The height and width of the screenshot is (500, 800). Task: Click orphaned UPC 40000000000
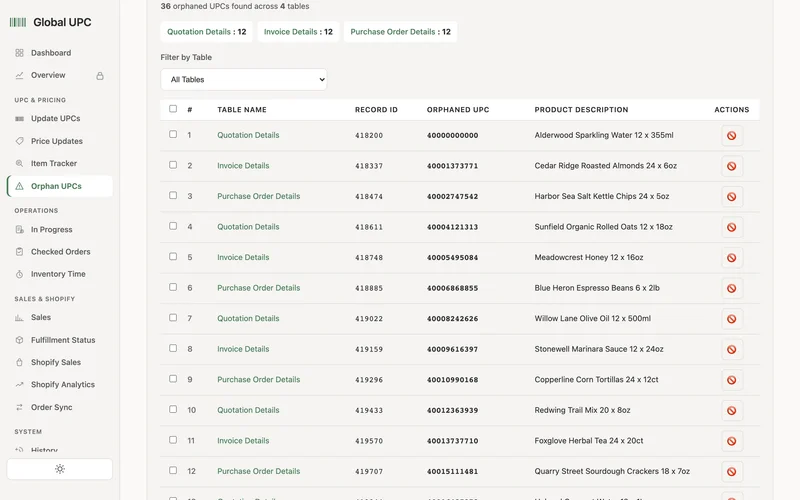[453, 136]
